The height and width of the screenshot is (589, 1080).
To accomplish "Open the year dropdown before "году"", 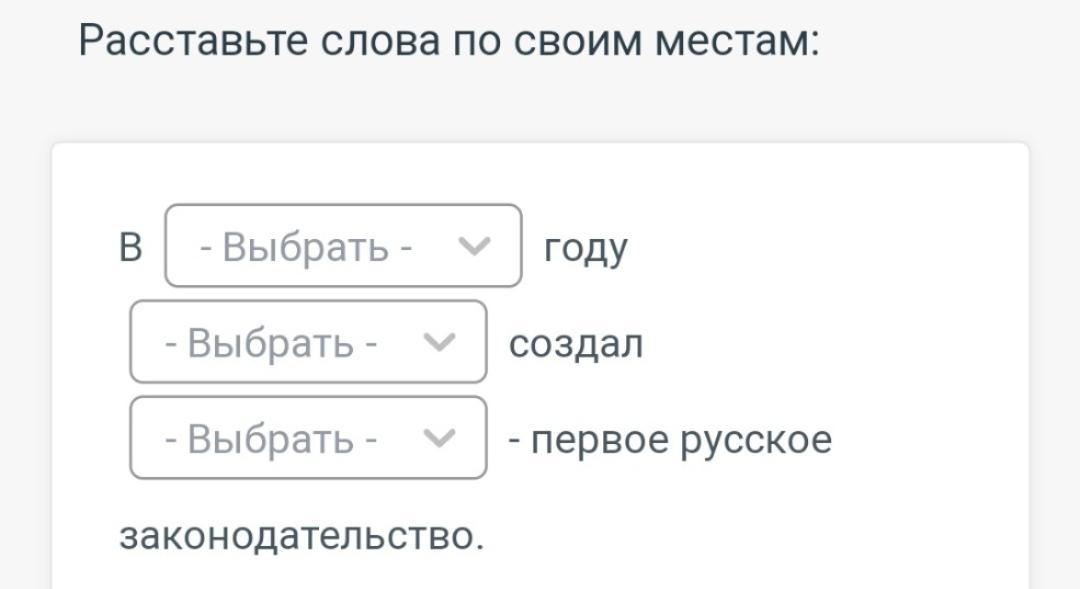I will click(343, 246).
